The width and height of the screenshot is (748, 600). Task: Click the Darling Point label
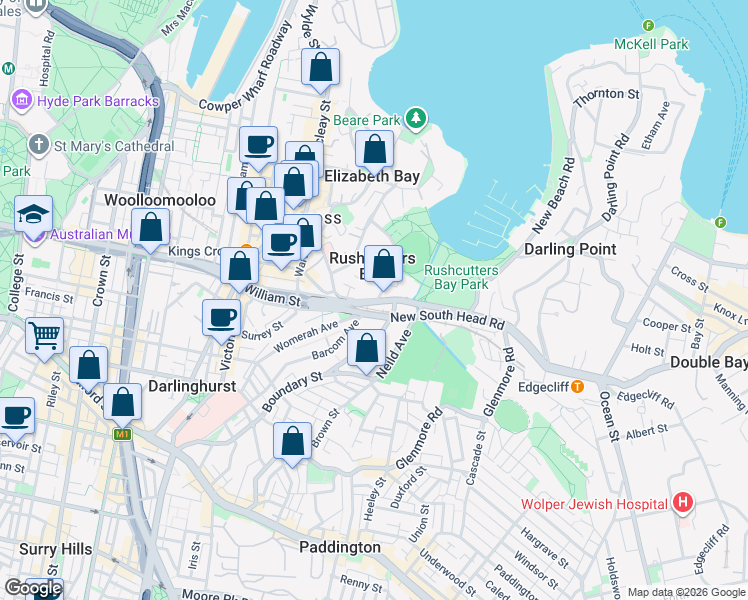[570, 249]
